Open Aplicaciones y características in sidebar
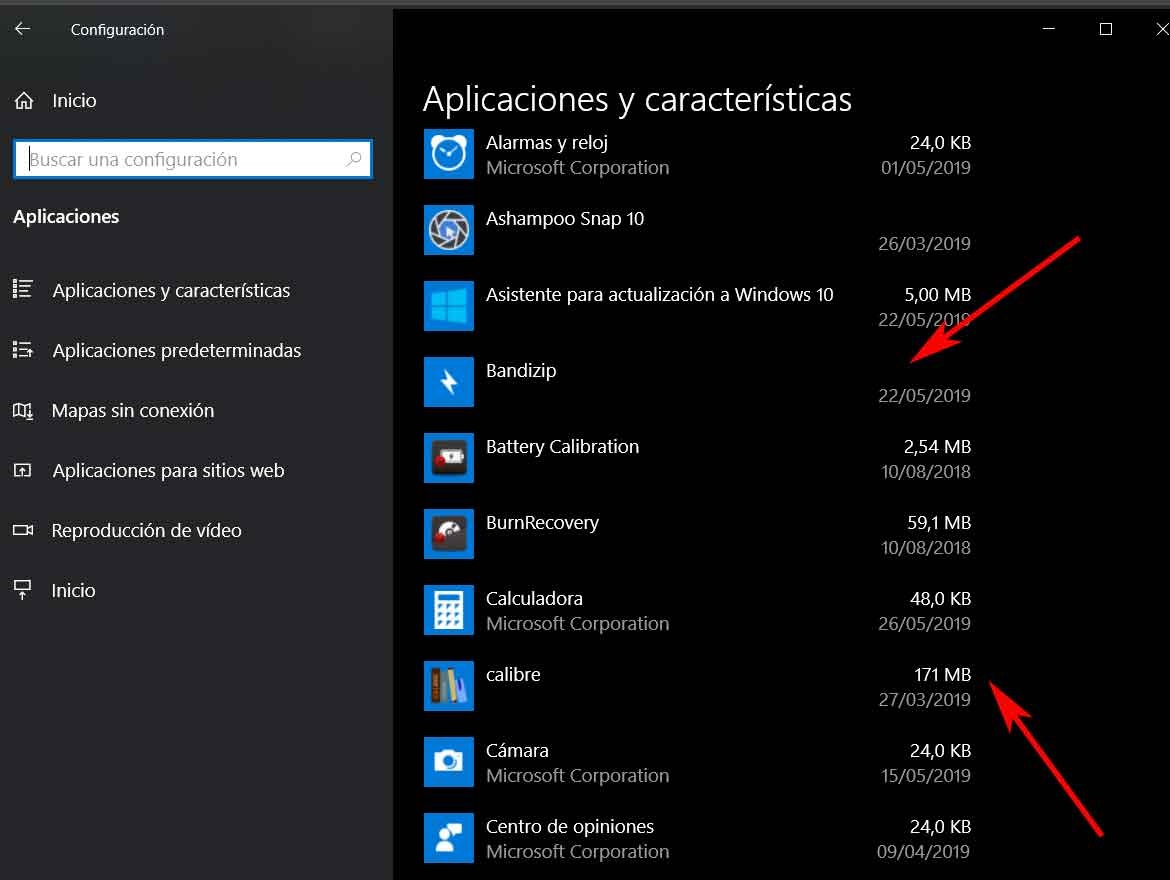 [x=171, y=290]
